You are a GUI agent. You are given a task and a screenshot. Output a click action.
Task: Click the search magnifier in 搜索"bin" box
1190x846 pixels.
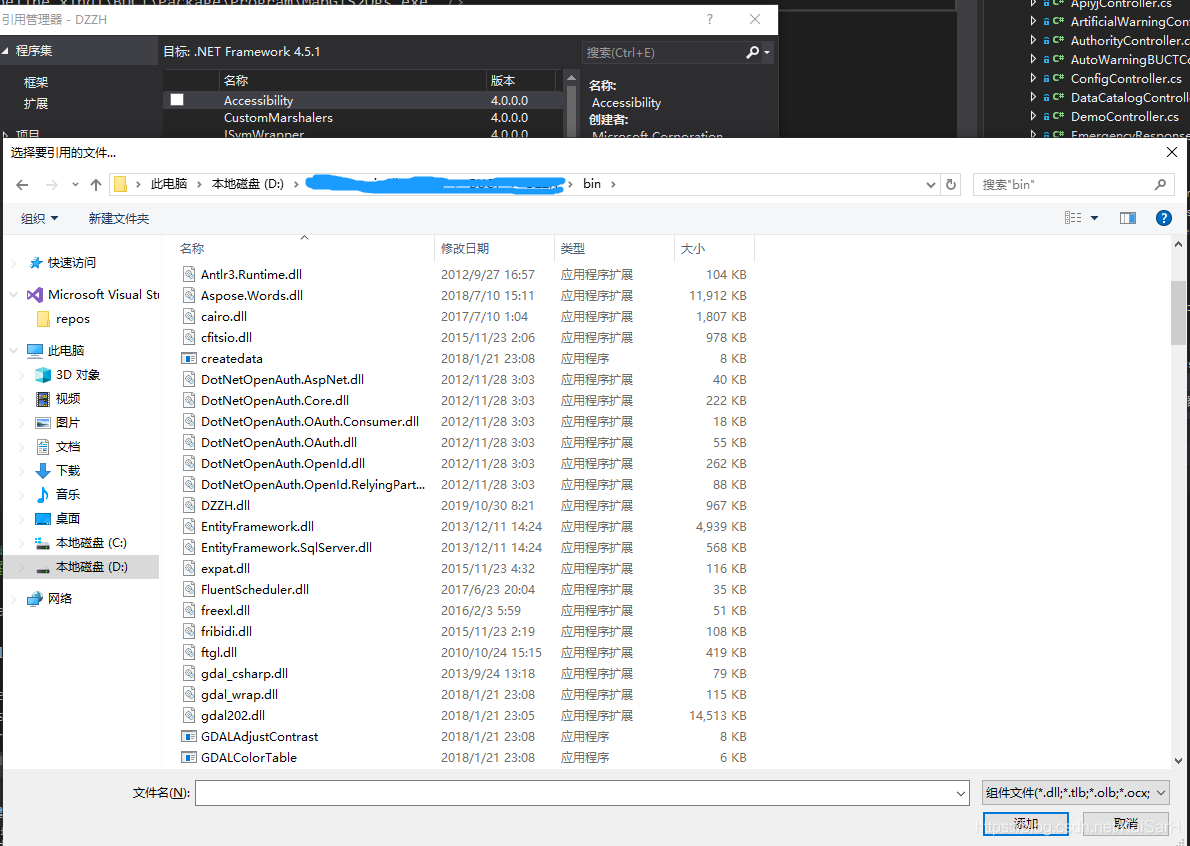click(x=1160, y=184)
